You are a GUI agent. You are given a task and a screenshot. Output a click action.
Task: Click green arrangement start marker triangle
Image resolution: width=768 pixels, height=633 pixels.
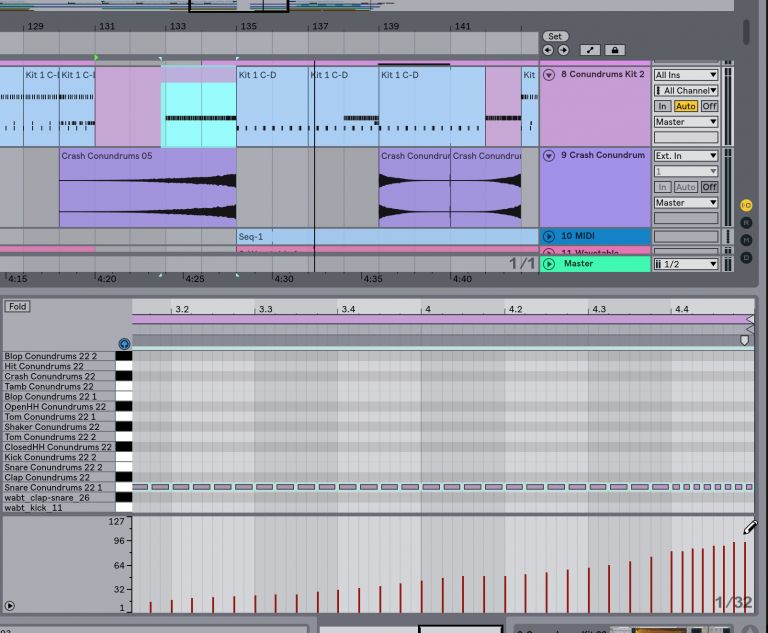(96, 57)
